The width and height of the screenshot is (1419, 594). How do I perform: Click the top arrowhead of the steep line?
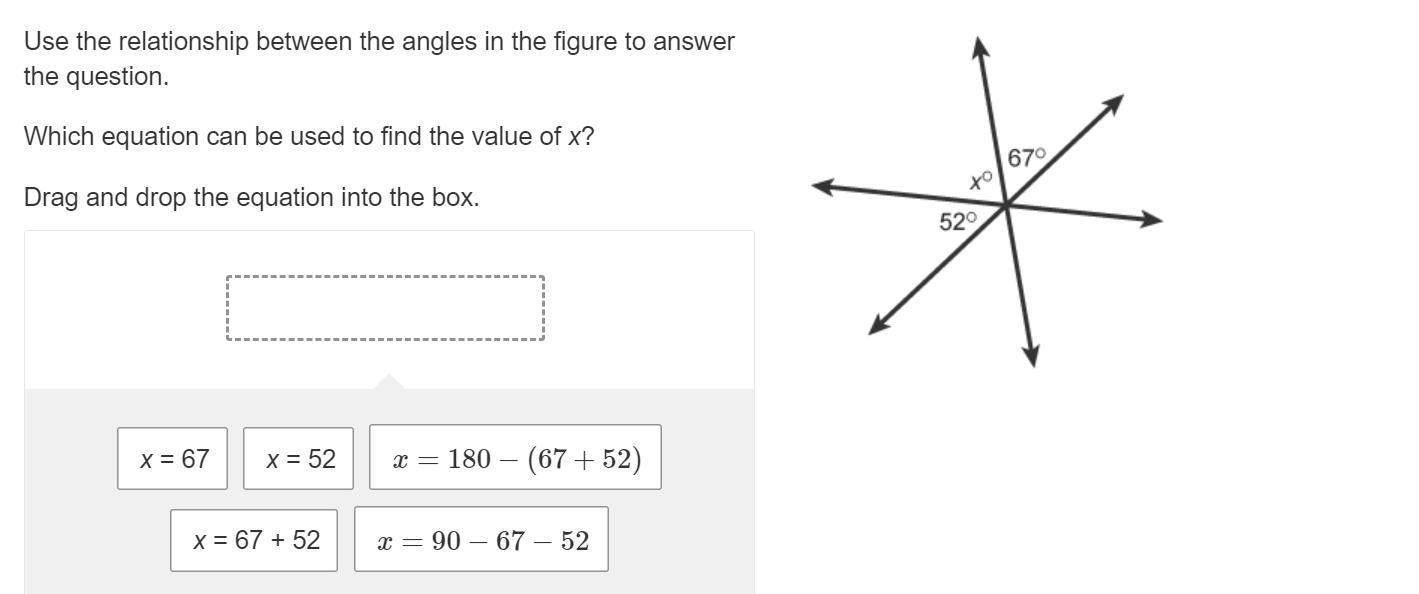coord(981,46)
